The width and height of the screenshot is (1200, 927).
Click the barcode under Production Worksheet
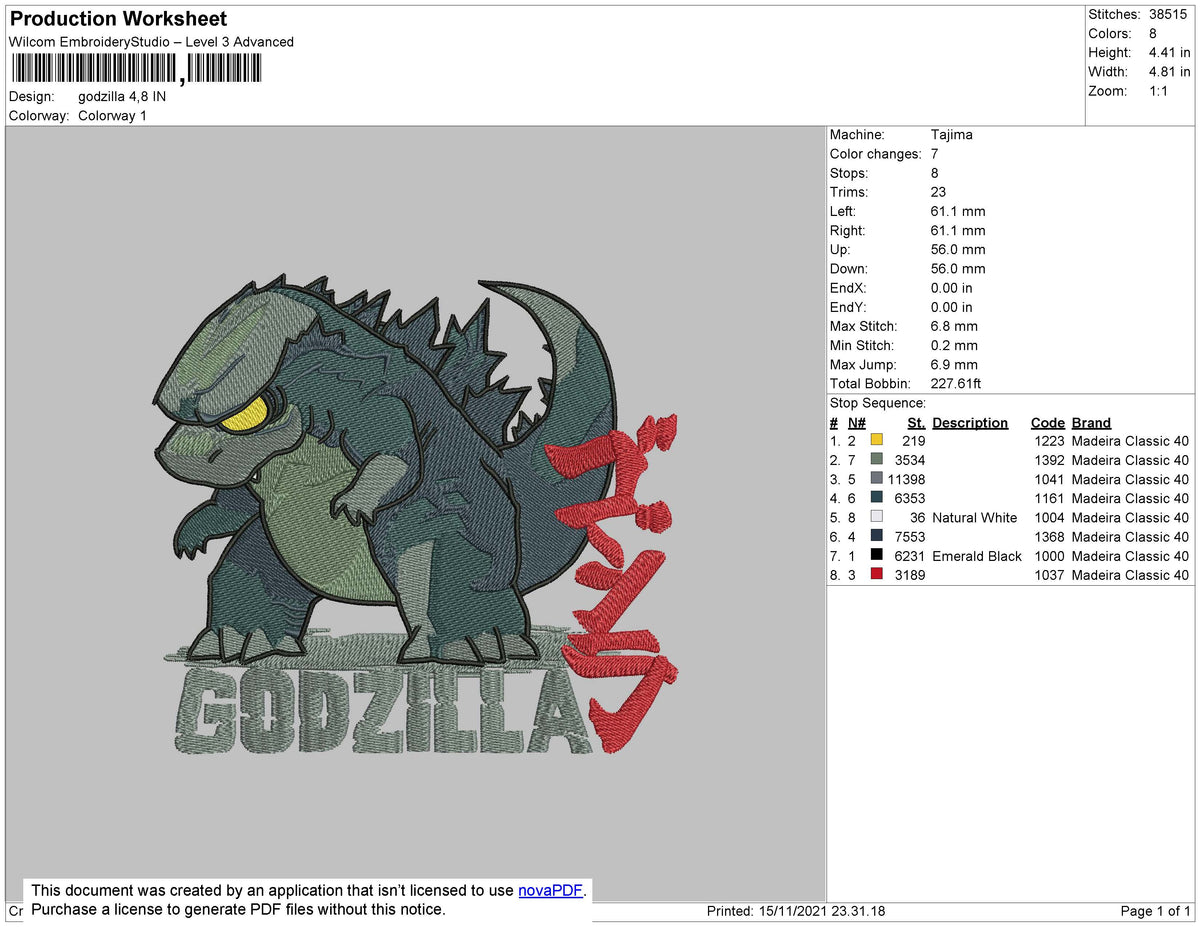point(135,67)
